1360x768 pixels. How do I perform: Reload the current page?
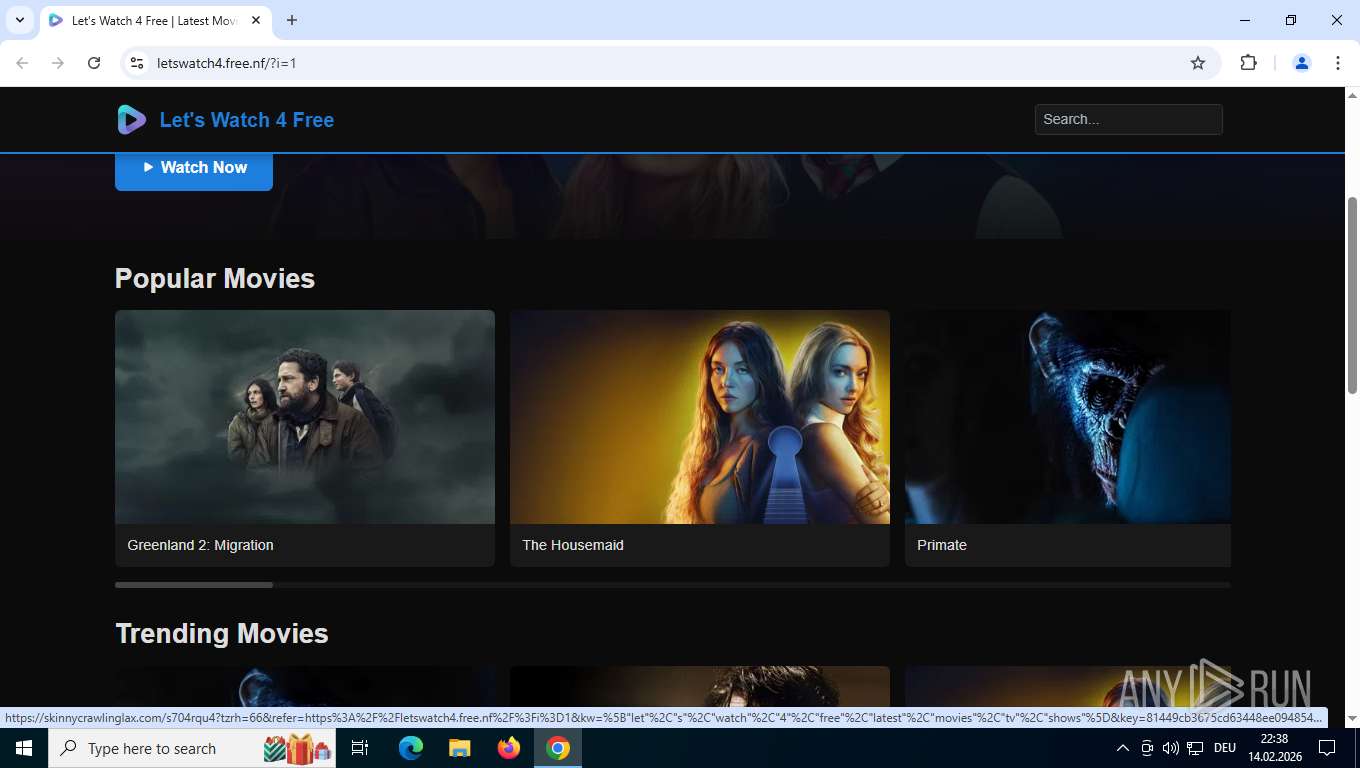click(x=94, y=63)
